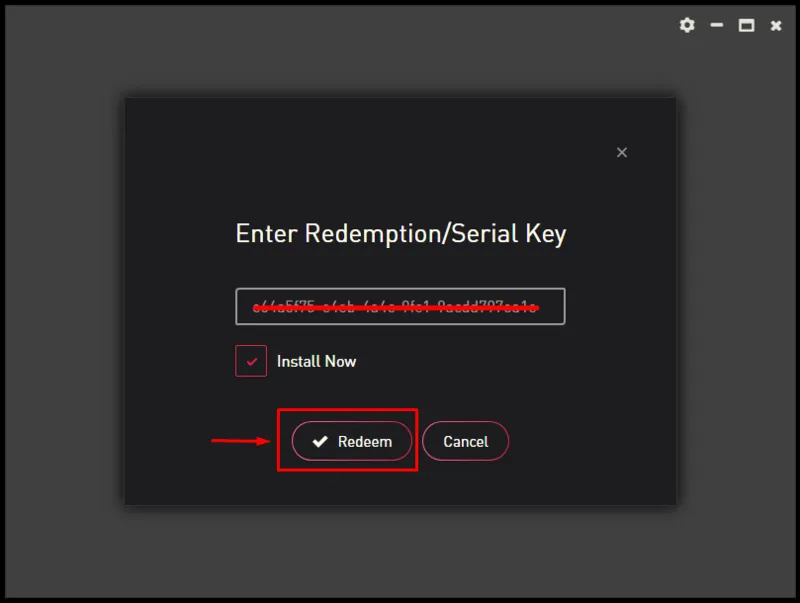The image size is (800, 603).
Task: Click the red arrow pointing to Redeem
Action: click(241, 441)
